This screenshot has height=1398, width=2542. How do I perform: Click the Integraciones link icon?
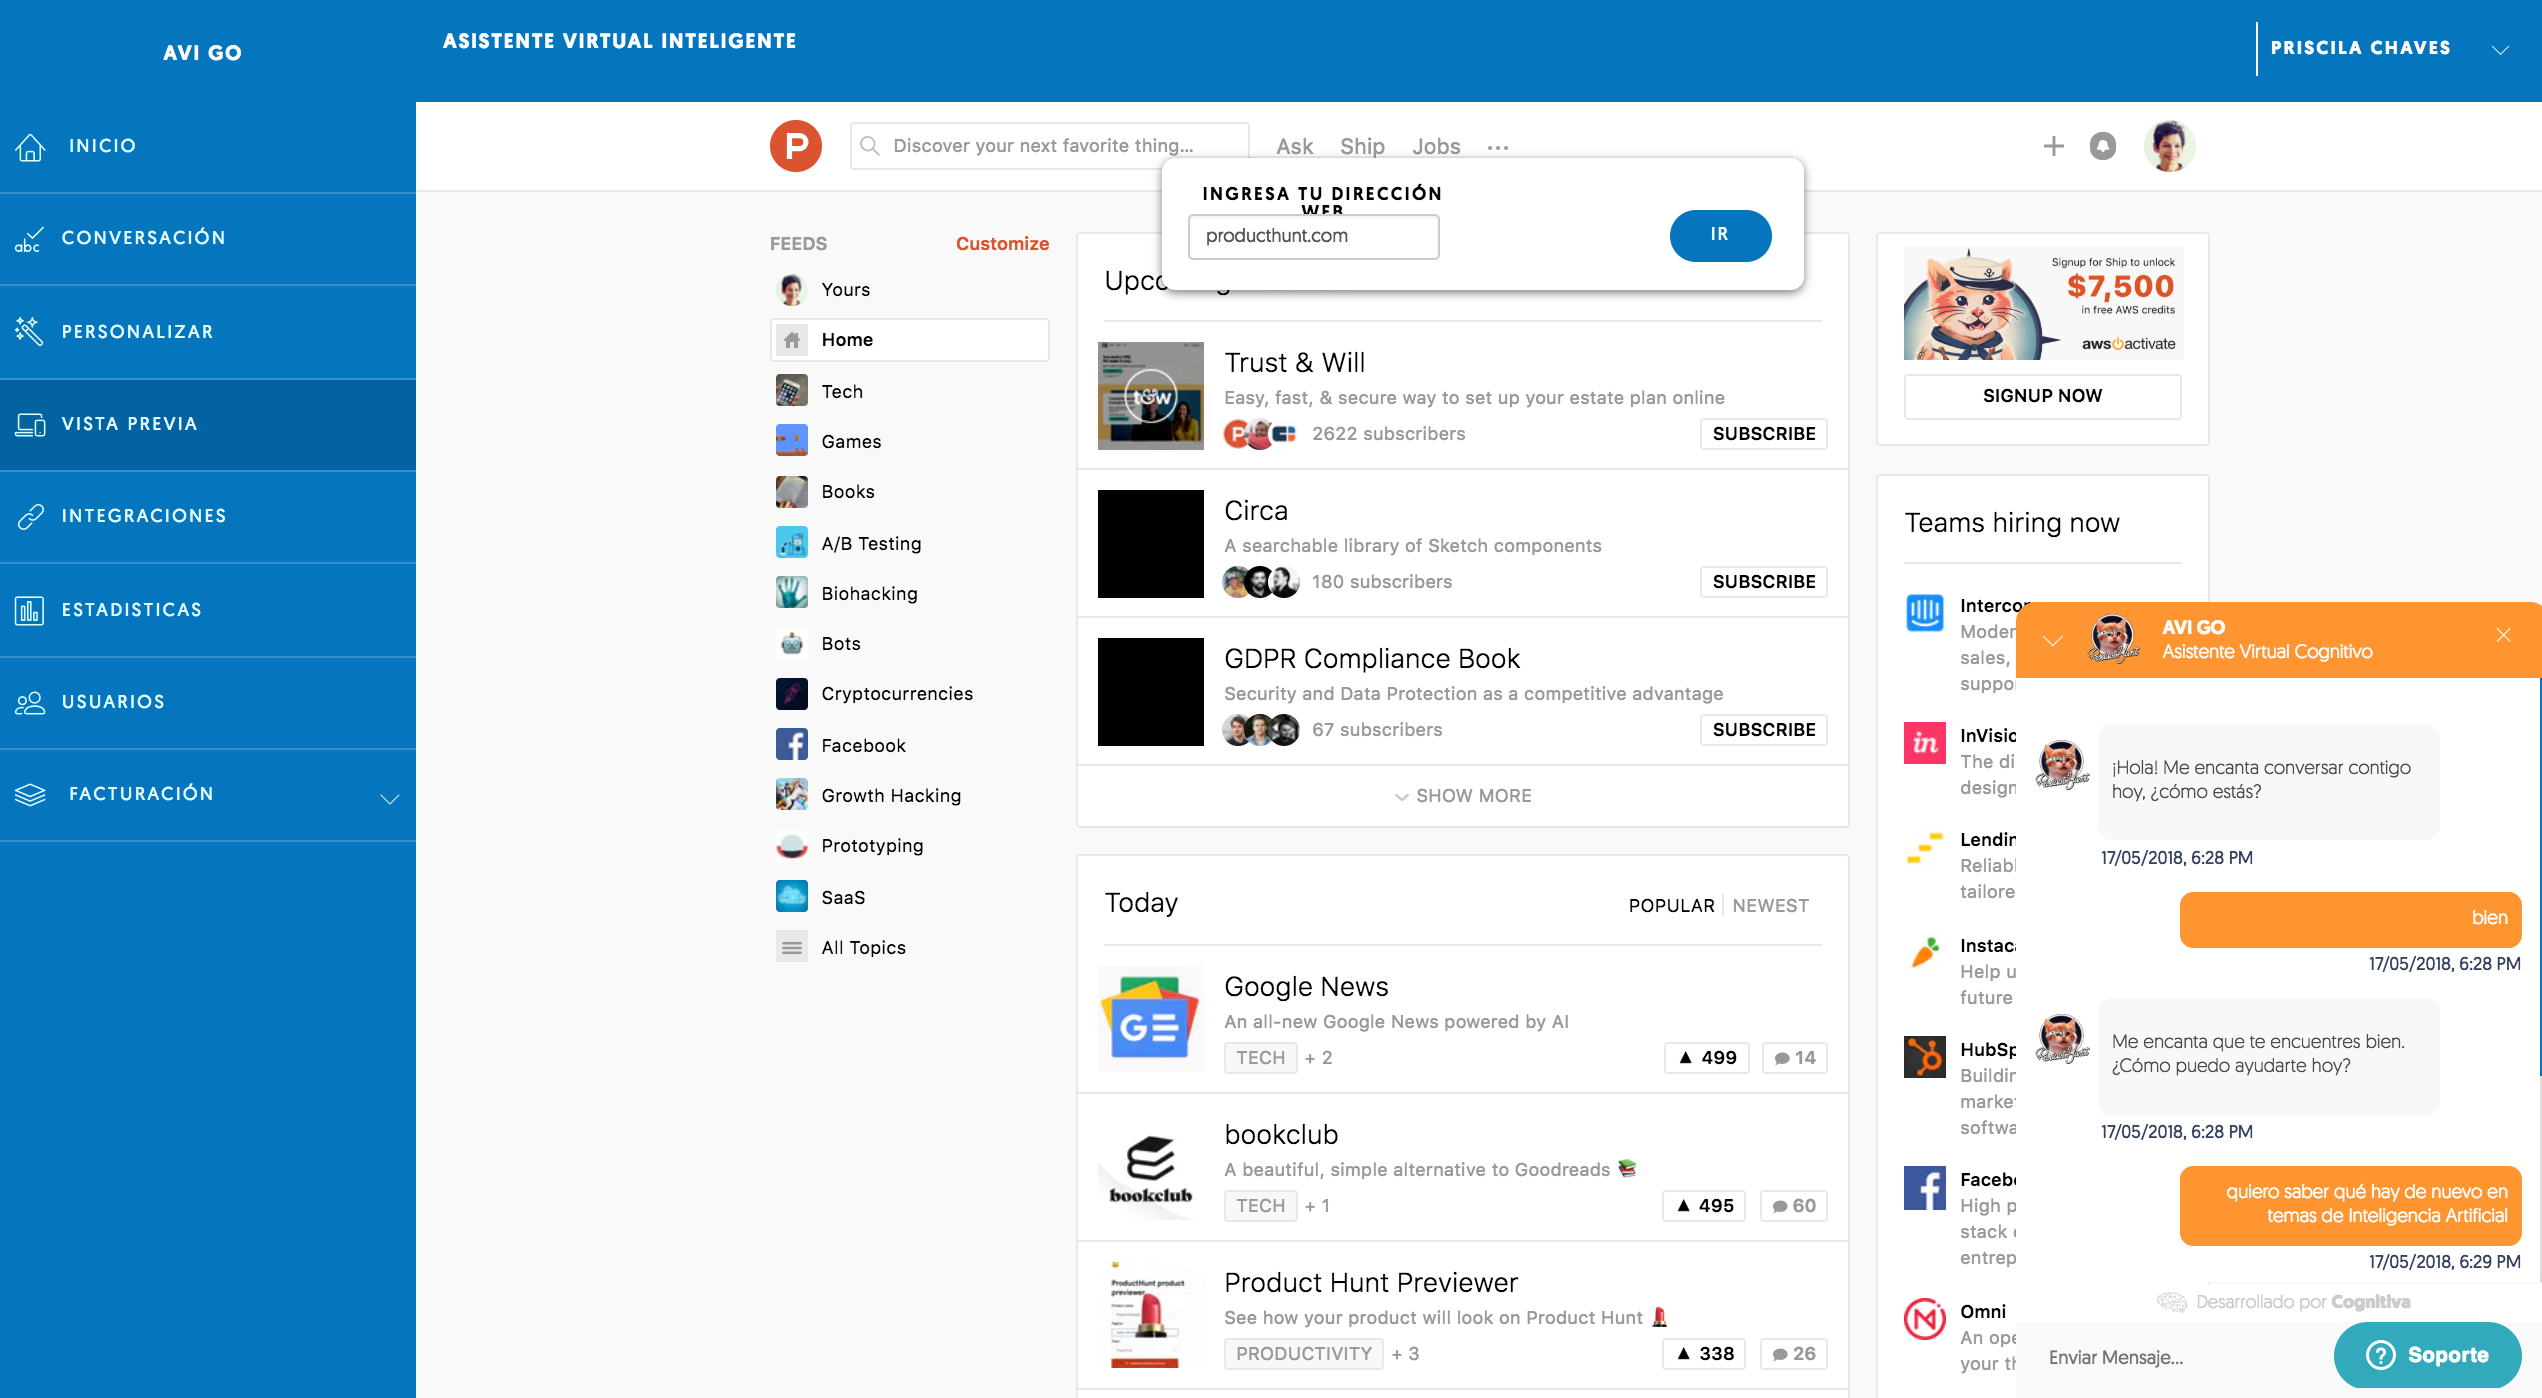click(30, 516)
